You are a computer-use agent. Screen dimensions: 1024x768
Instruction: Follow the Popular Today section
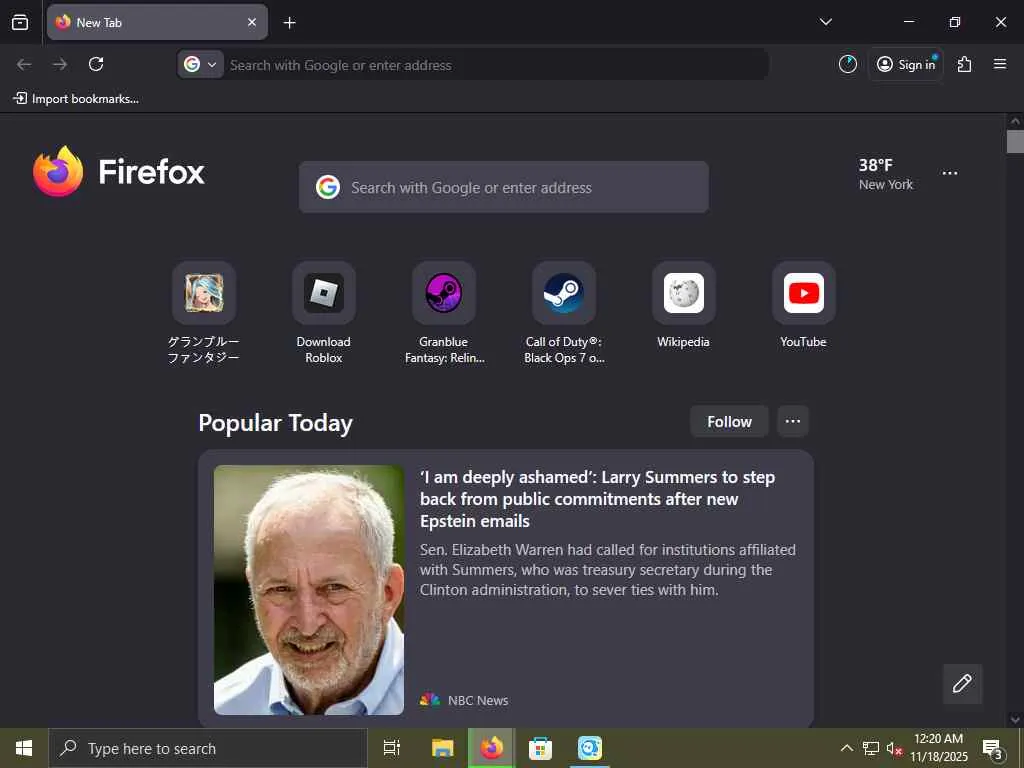[729, 421]
